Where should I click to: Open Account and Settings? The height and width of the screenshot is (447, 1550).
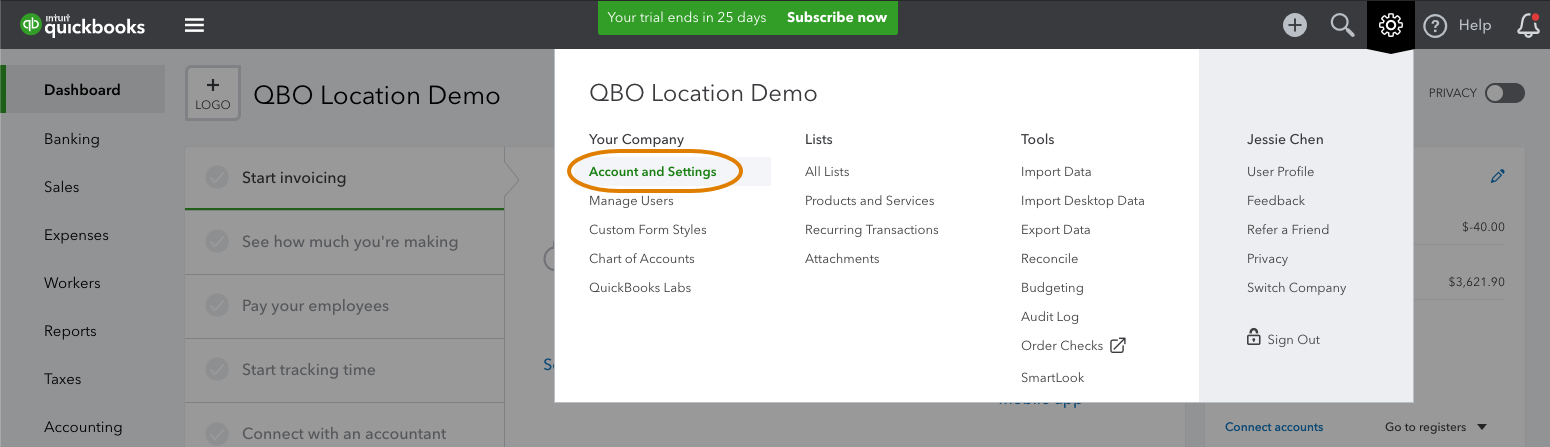(653, 172)
